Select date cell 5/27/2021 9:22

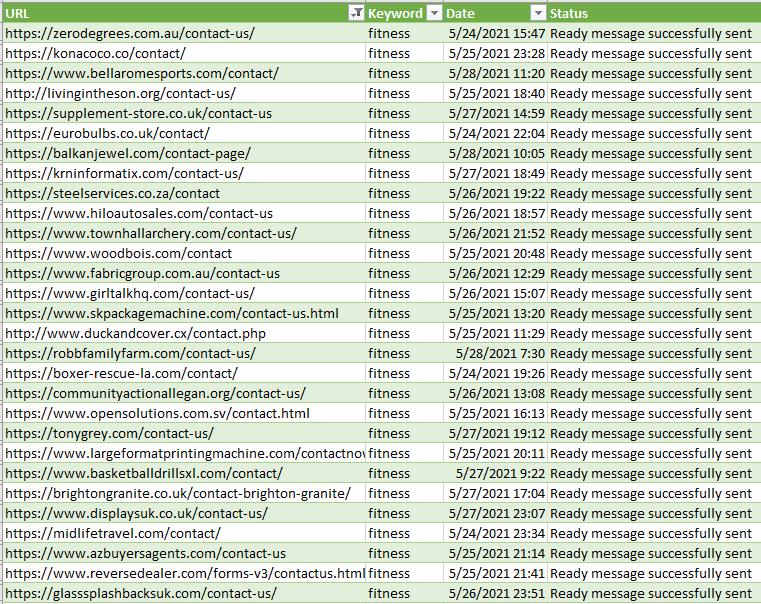[x=496, y=473]
